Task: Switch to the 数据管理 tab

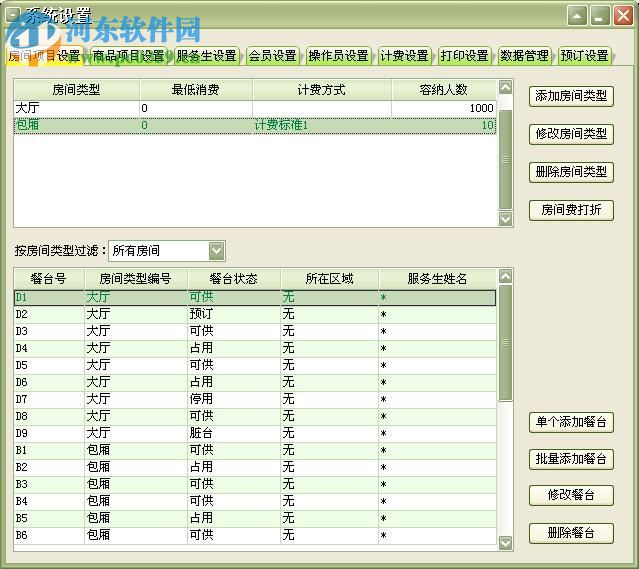Action: point(524,55)
